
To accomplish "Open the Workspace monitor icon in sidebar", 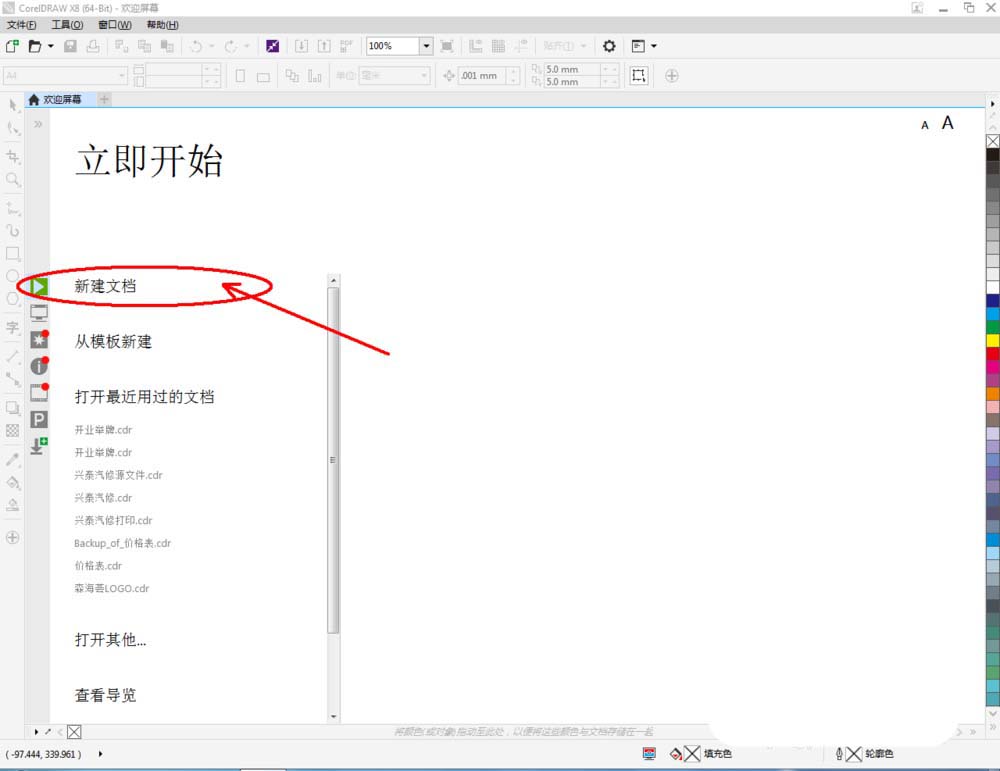I will [x=39, y=313].
